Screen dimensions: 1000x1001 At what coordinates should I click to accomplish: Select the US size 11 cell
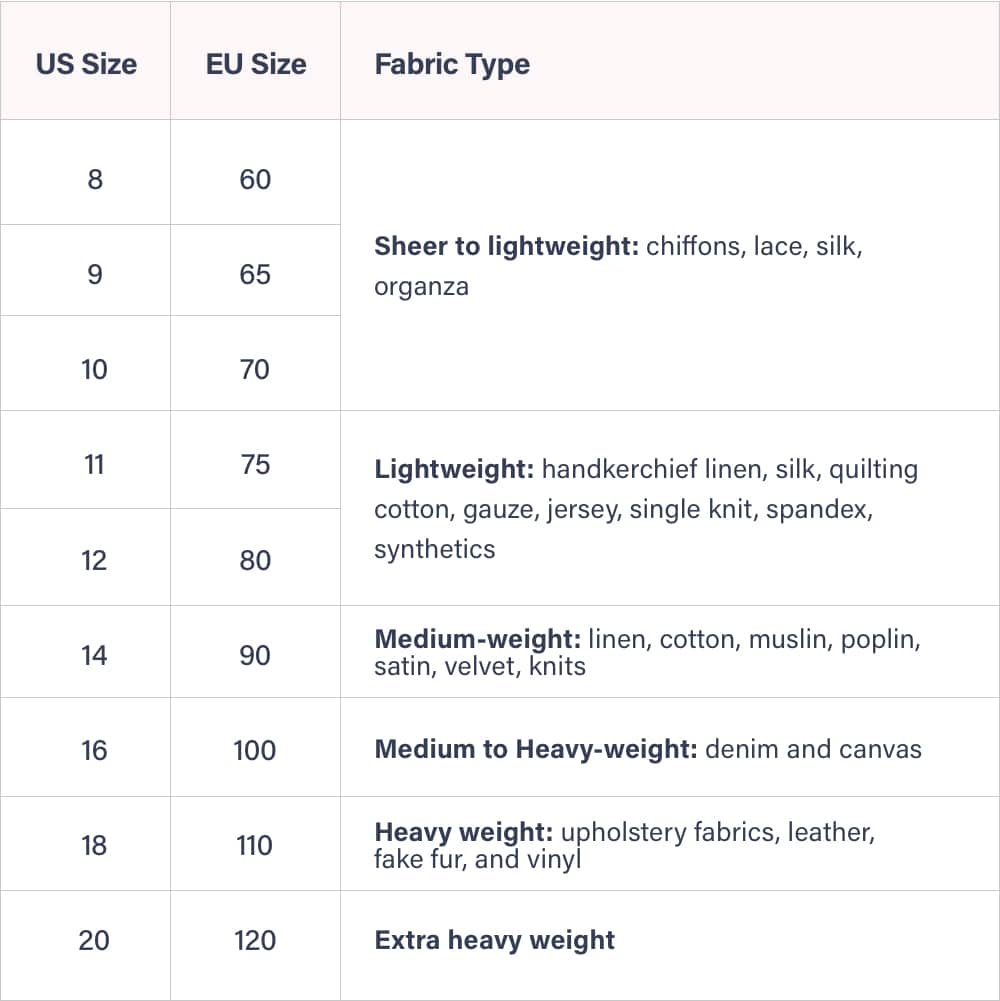[94, 464]
